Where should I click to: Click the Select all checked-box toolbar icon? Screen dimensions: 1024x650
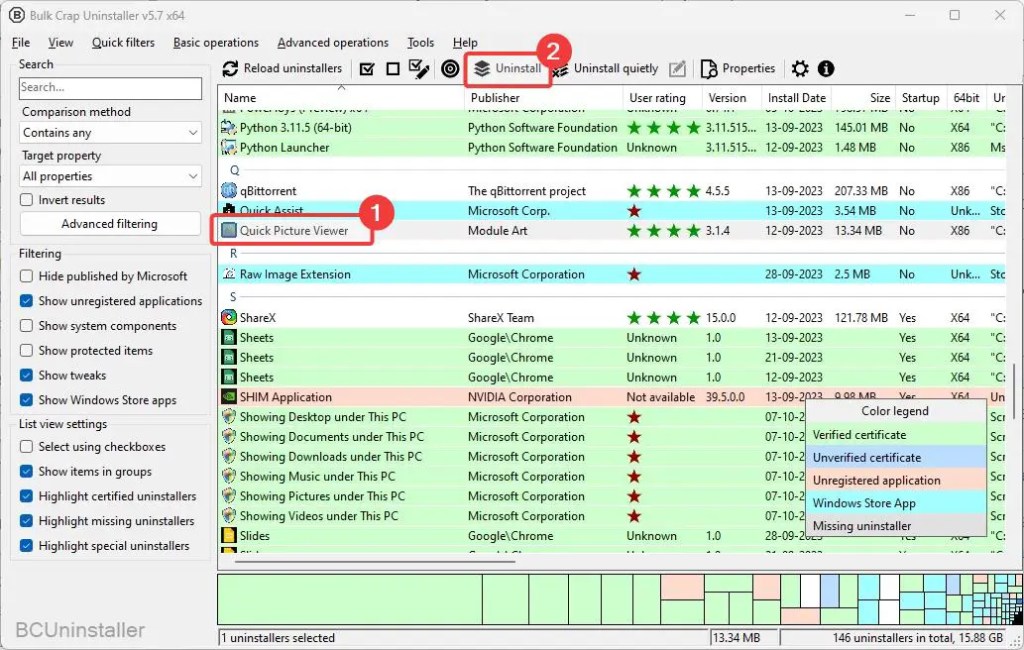[367, 69]
